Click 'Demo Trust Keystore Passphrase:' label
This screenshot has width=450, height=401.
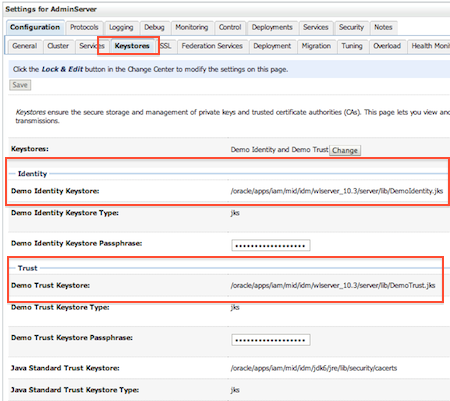coord(72,338)
